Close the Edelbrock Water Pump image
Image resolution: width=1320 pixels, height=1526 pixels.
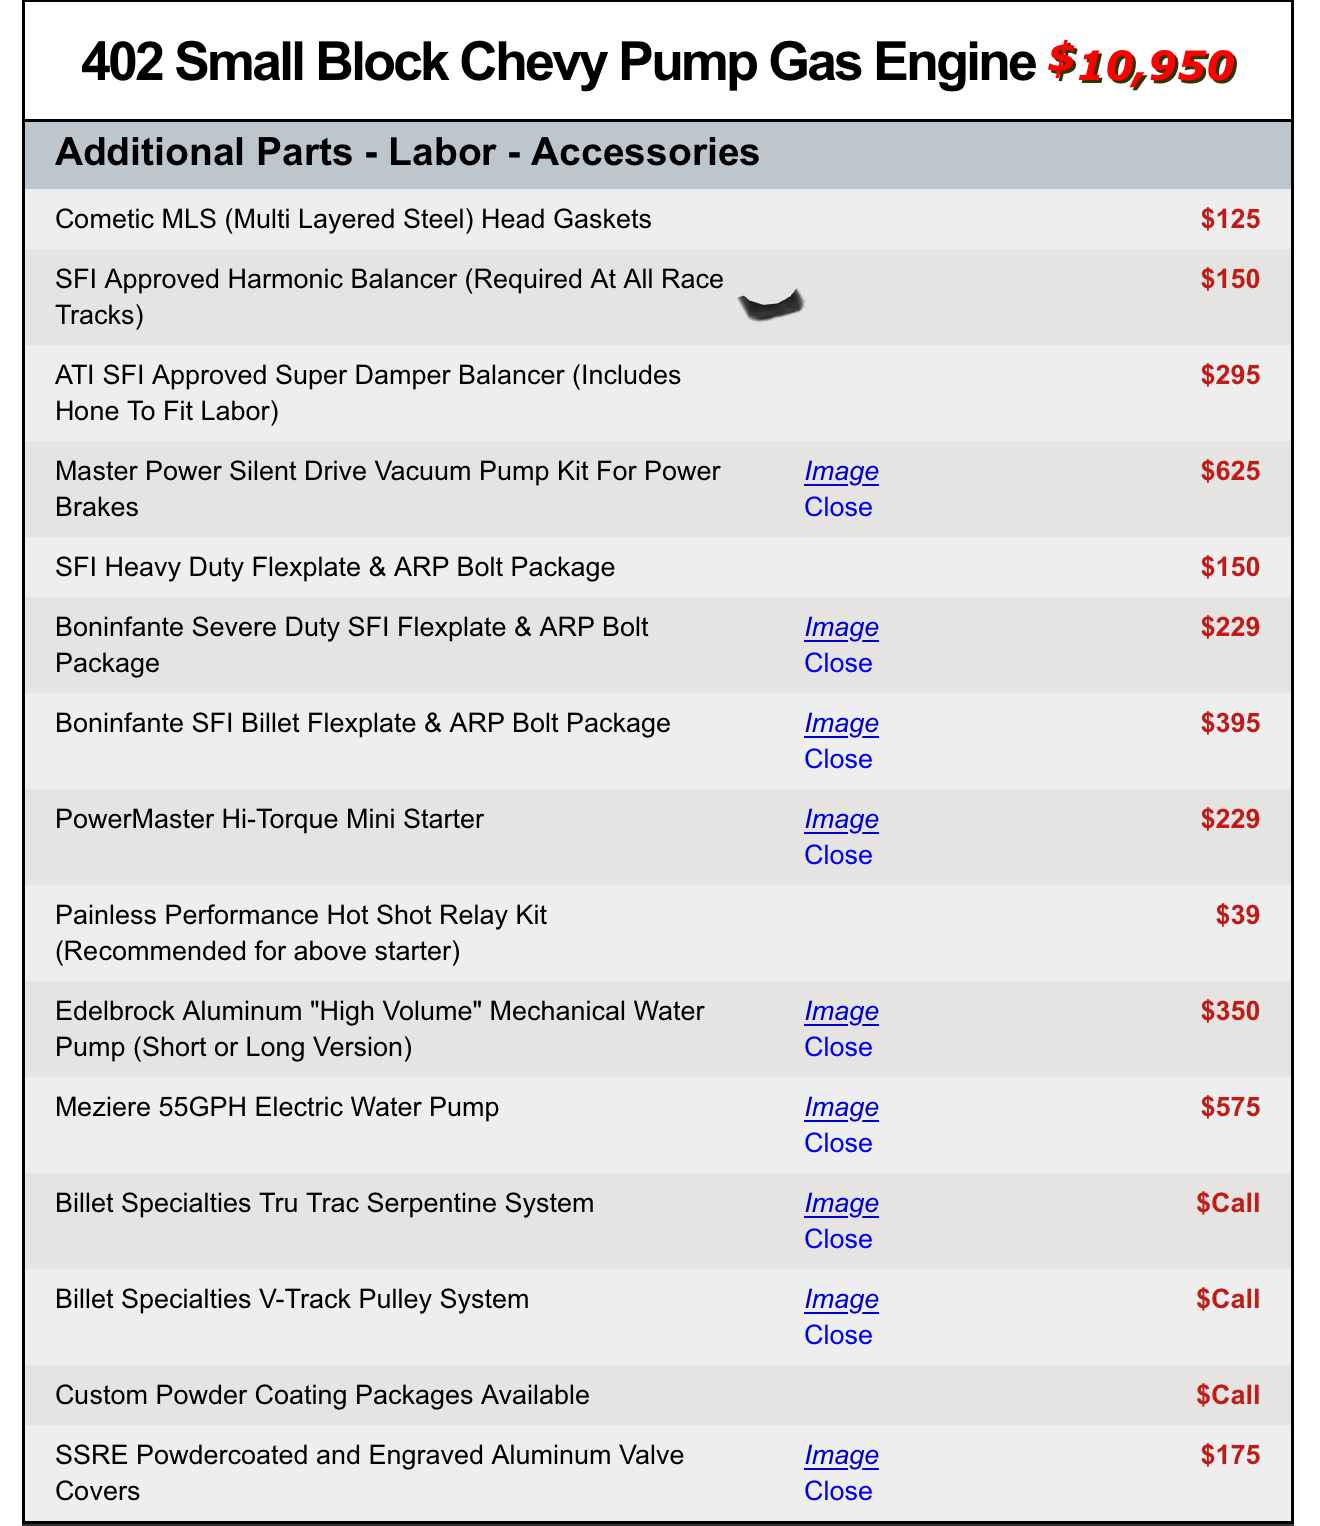(x=838, y=1047)
